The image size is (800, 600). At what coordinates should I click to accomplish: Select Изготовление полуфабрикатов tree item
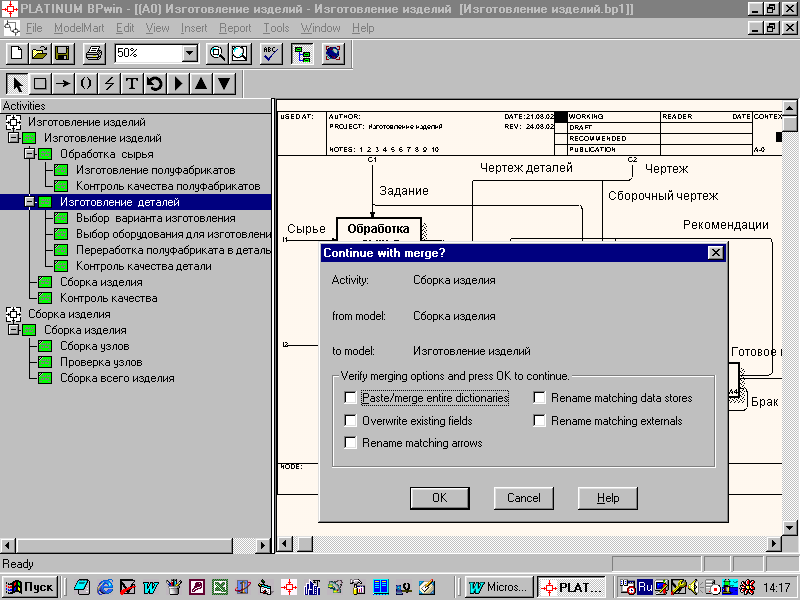(x=156, y=170)
